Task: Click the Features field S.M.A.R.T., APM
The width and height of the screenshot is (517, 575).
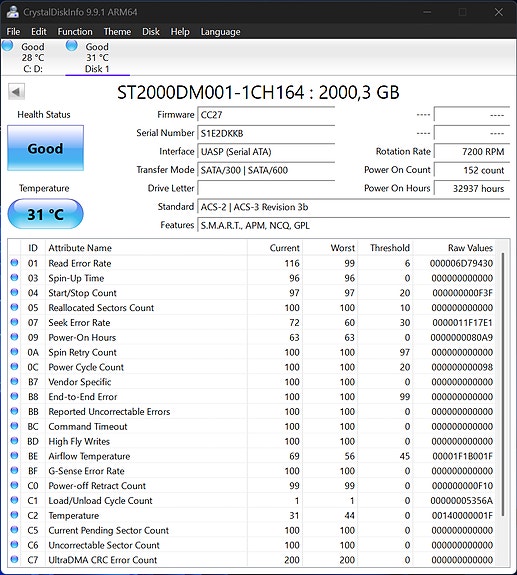Action: point(353,225)
